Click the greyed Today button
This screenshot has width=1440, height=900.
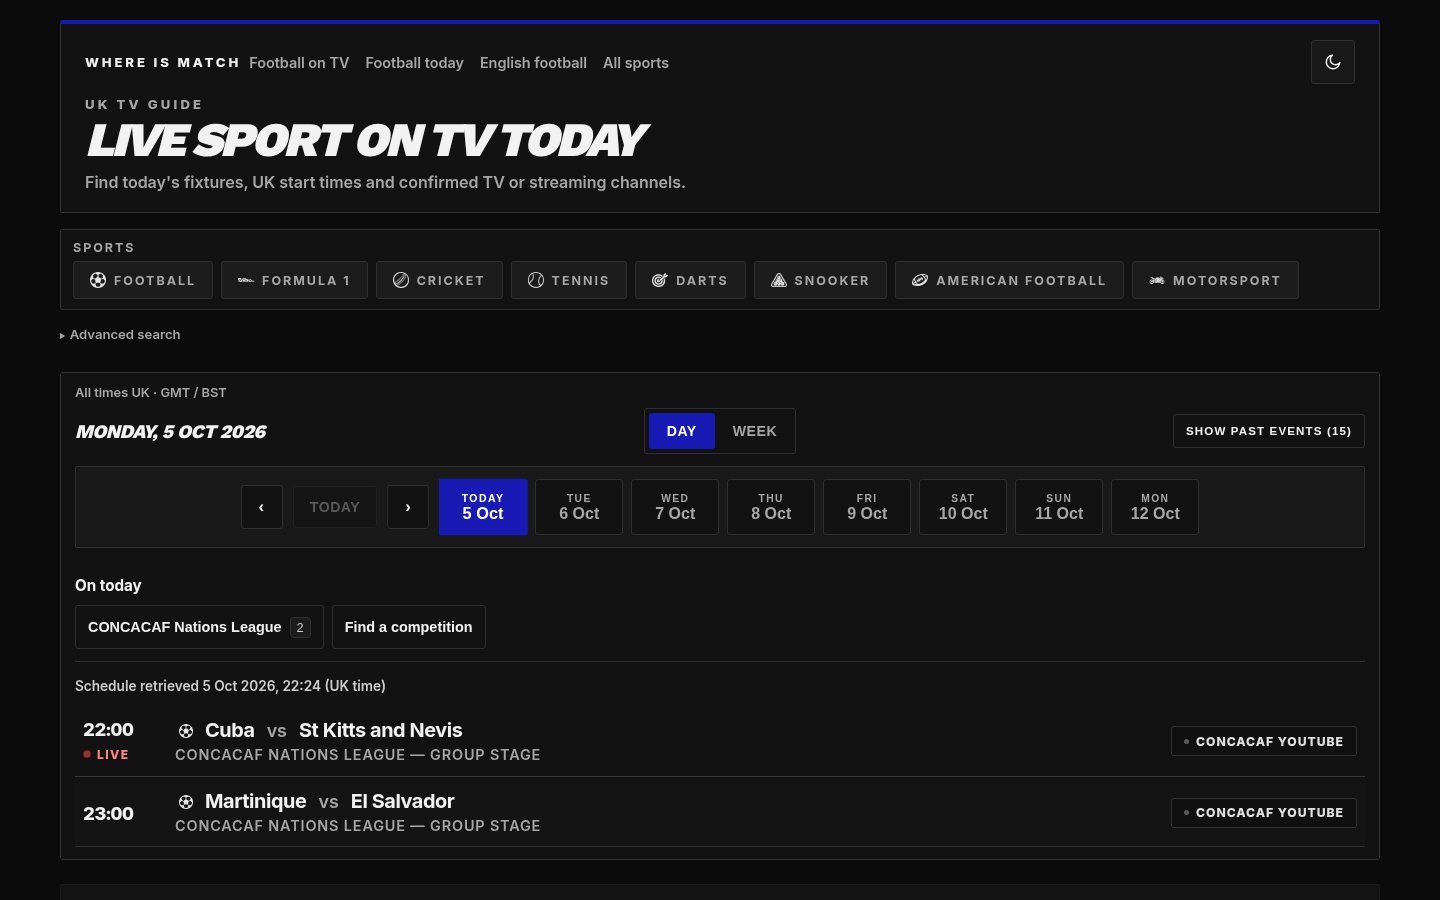pos(334,507)
